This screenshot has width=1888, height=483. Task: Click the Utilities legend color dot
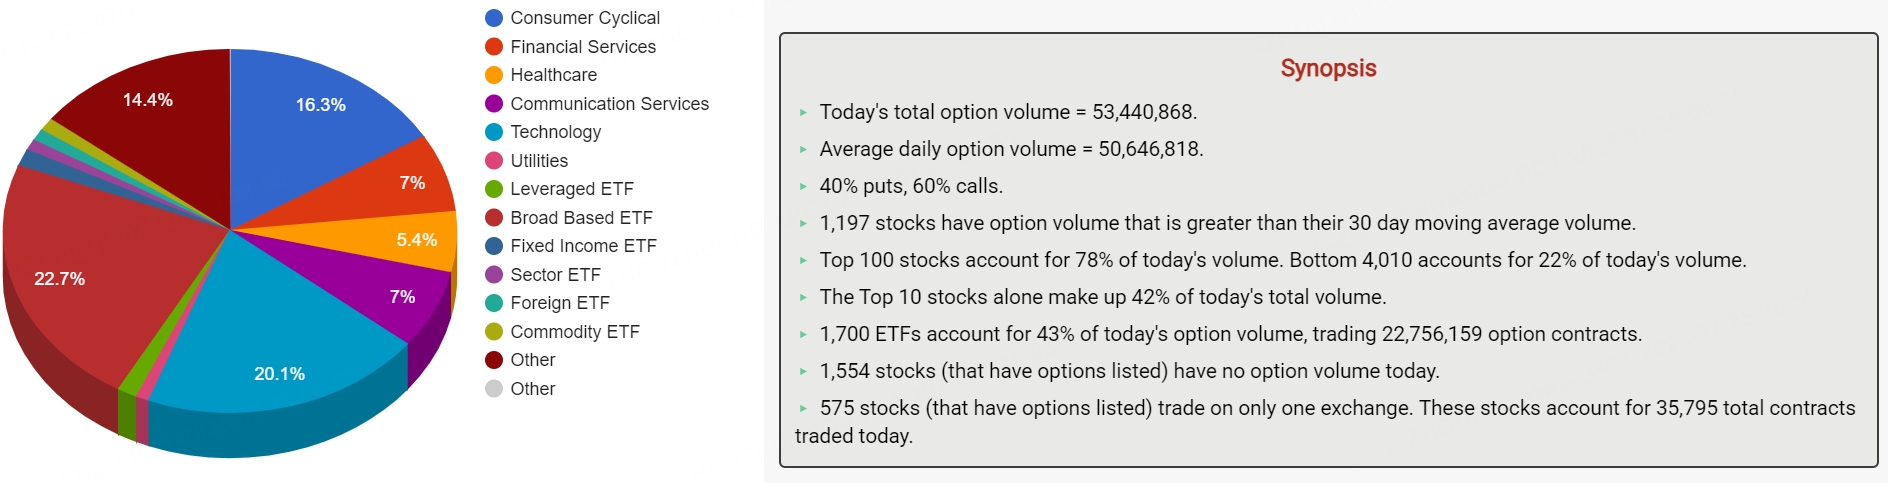[x=493, y=161]
